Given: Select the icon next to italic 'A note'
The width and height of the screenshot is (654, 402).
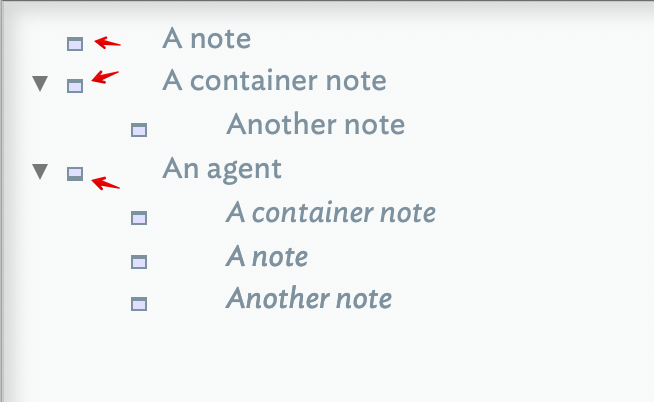Looking at the screenshot, I should pyautogui.click(x=139, y=261).
